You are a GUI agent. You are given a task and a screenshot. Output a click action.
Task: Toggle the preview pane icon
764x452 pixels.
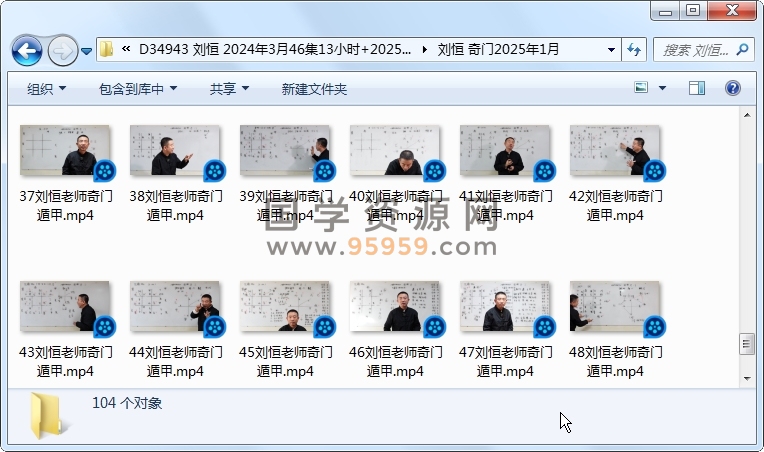[x=698, y=89]
